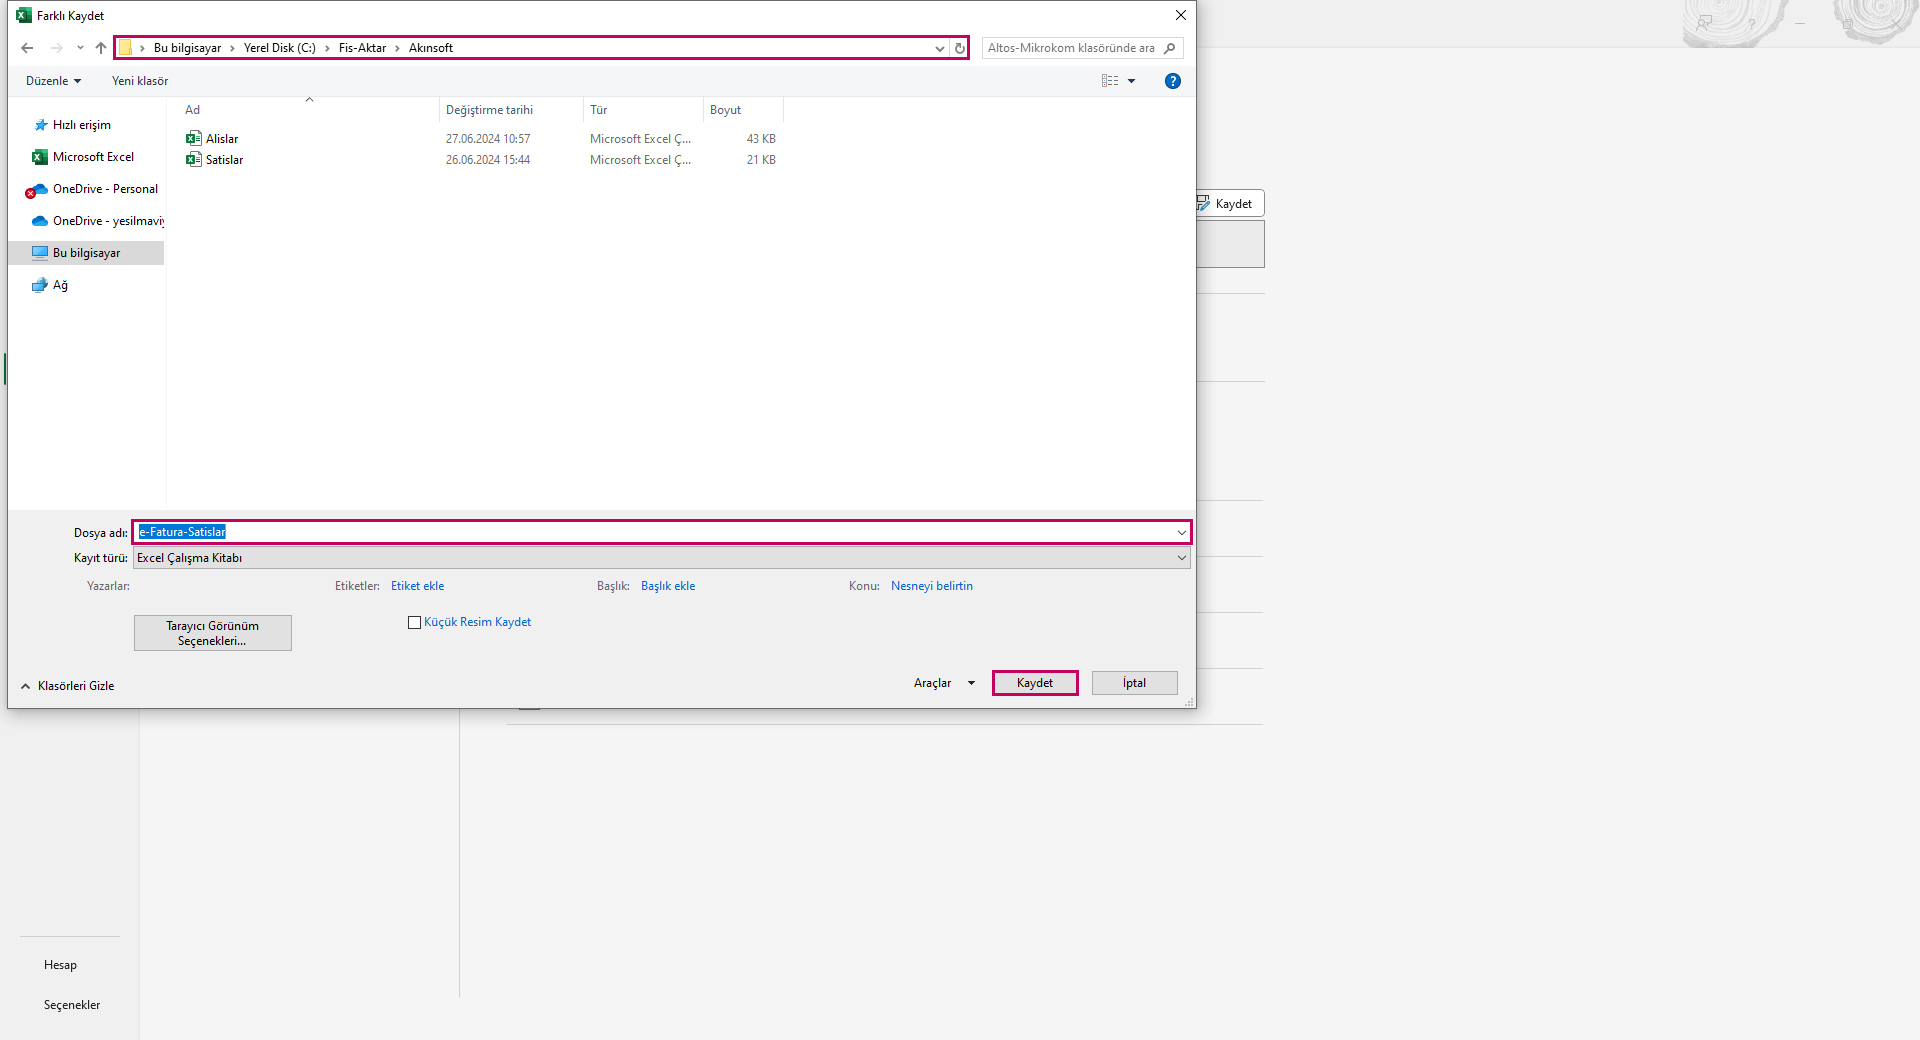
Task: Select the Alislar Excel file
Action: click(222, 139)
